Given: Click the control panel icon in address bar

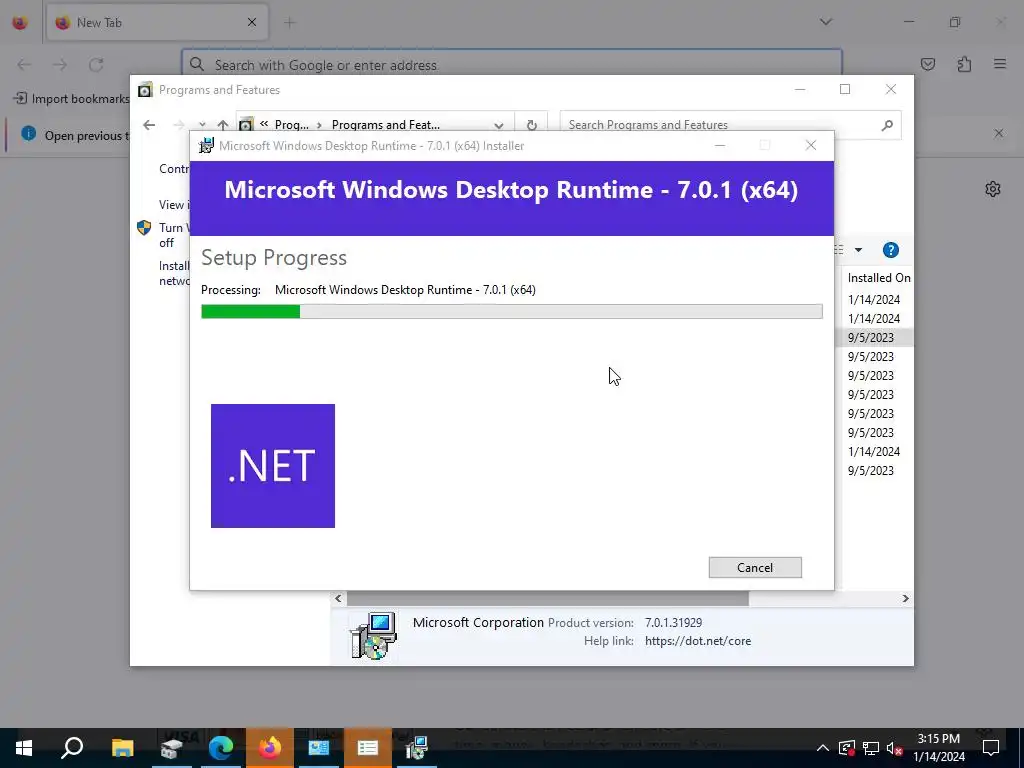Looking at the screenshot, I should coord(246,124).
